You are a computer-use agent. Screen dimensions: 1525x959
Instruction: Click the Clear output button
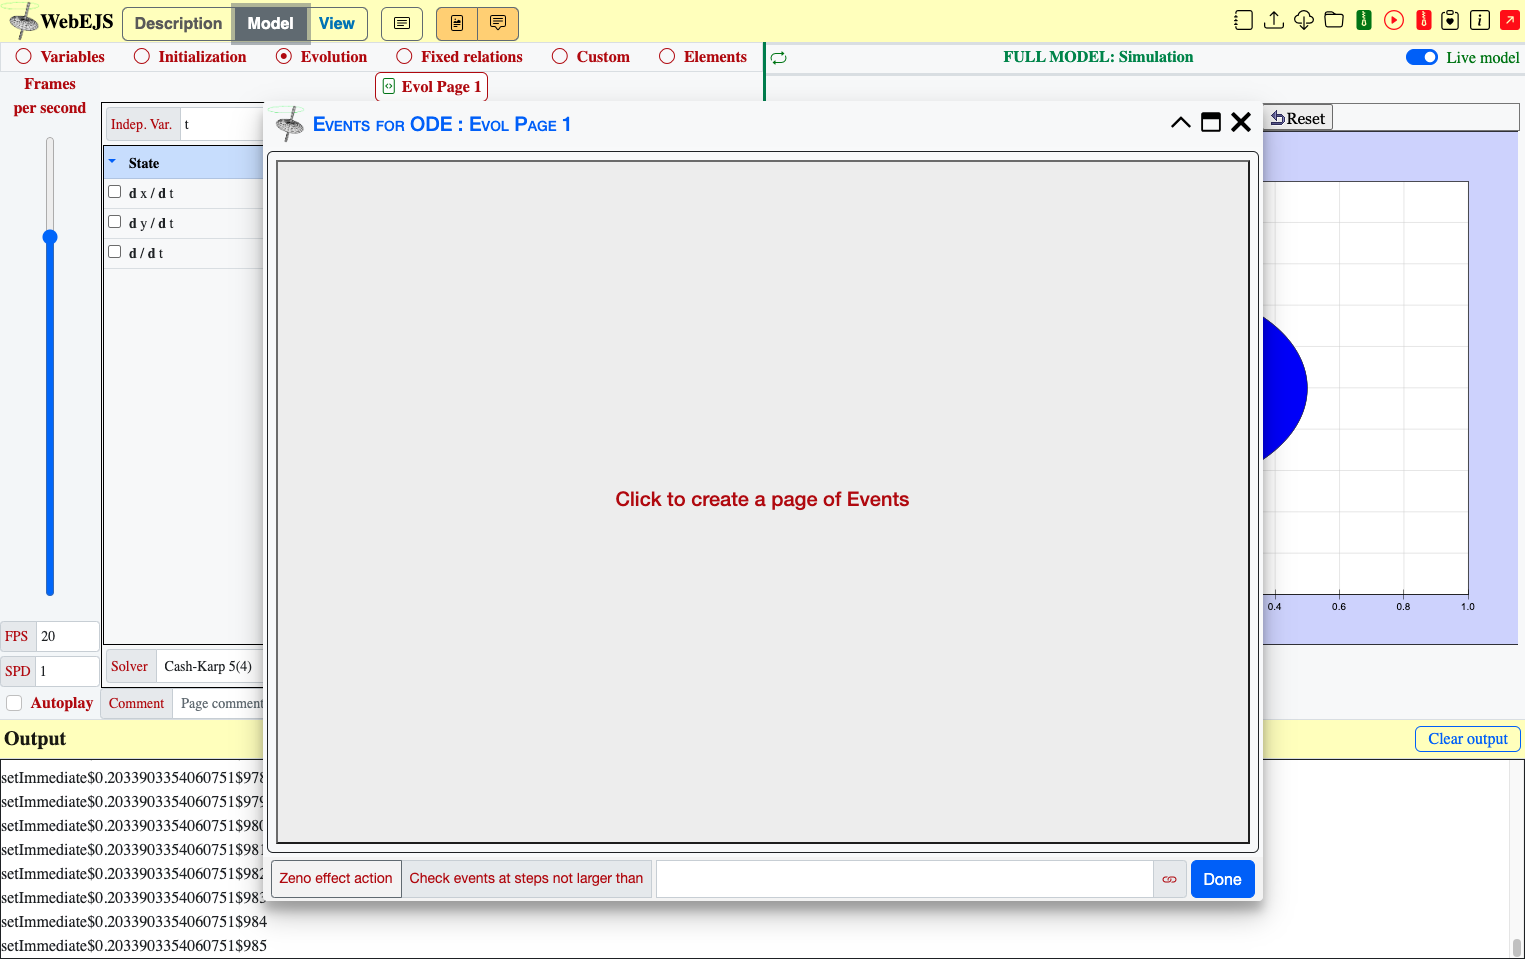pyautogui.click(x=1467, y=739)
